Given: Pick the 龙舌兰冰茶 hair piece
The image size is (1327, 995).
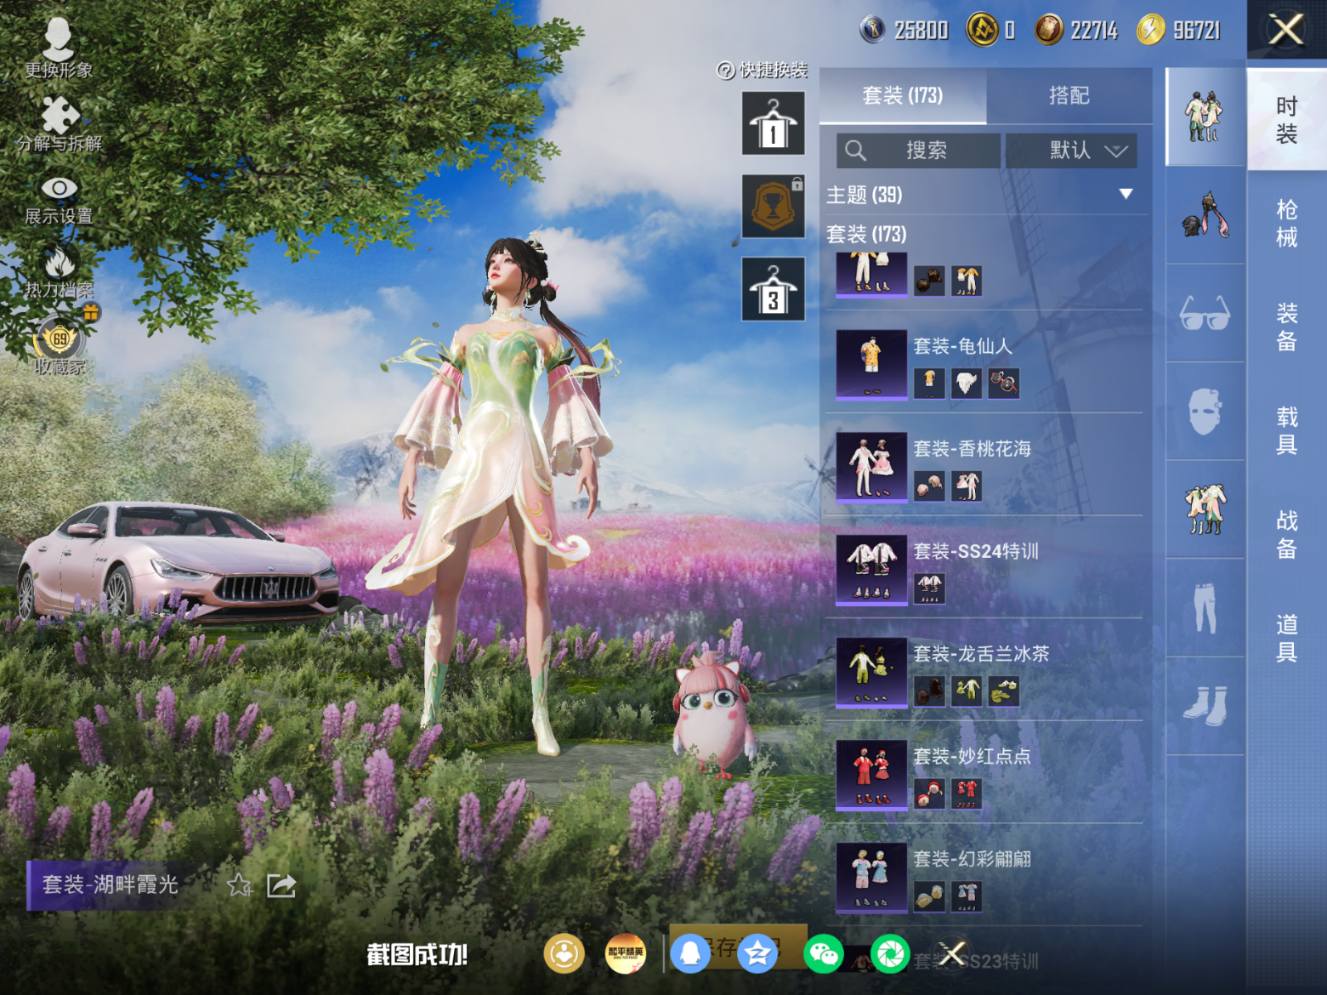Looking at the screenshot, I should tap(929, 691).
